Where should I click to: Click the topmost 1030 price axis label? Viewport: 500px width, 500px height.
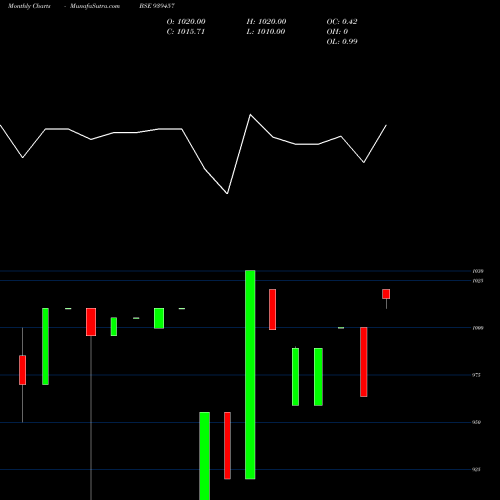click(478, 271)
